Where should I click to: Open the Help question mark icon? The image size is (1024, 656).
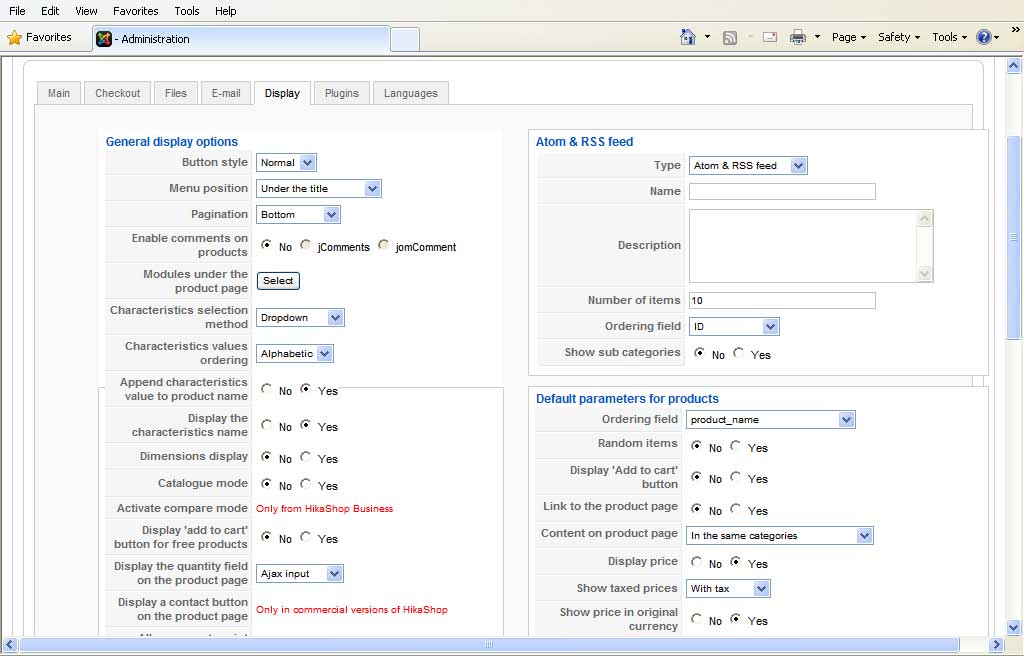[x=983, y=37]
